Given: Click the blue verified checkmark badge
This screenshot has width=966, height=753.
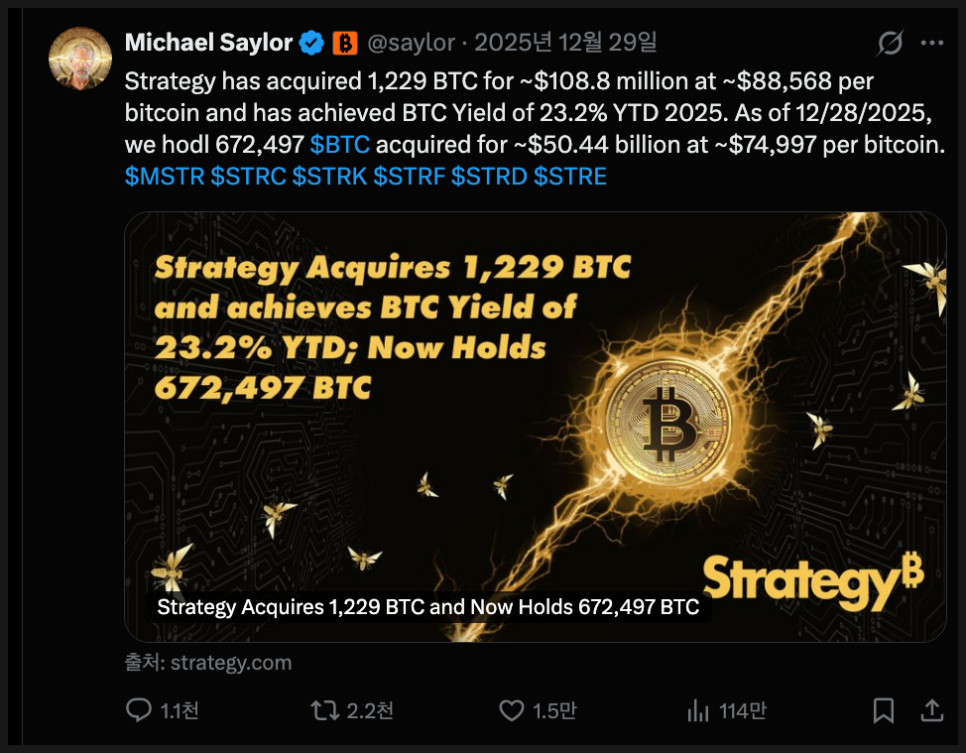Looking at the screenshot, I should 313,43.
